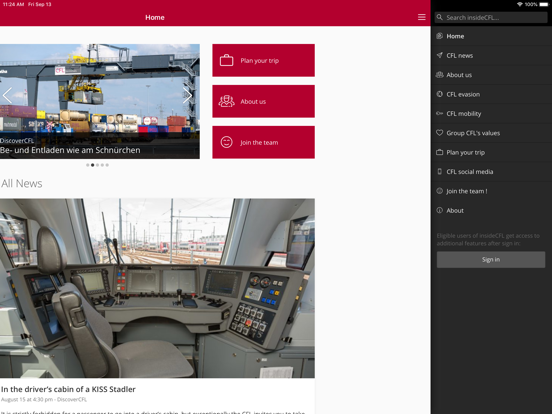Click the people icon on About us tile

coord(226,101)
